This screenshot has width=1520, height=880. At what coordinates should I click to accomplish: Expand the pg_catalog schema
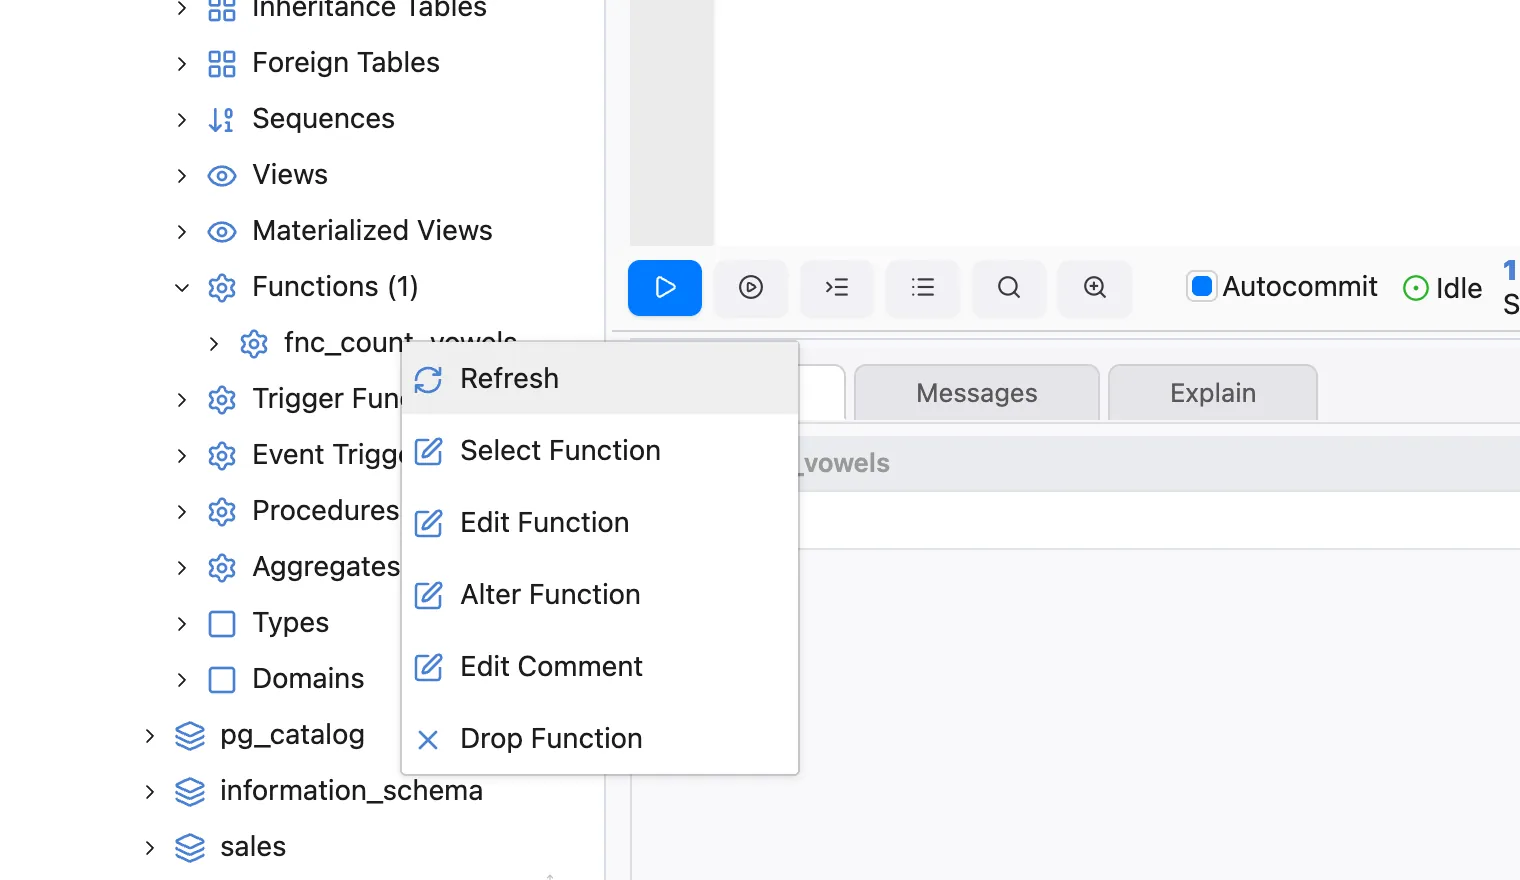point(149,736)
